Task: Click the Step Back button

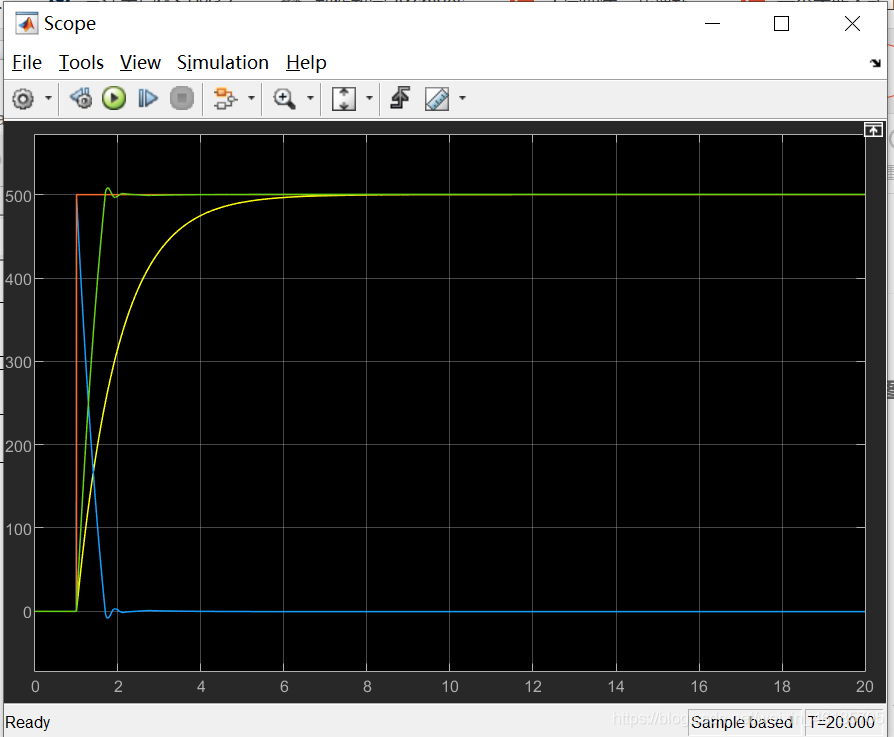Action: point(81,99)
